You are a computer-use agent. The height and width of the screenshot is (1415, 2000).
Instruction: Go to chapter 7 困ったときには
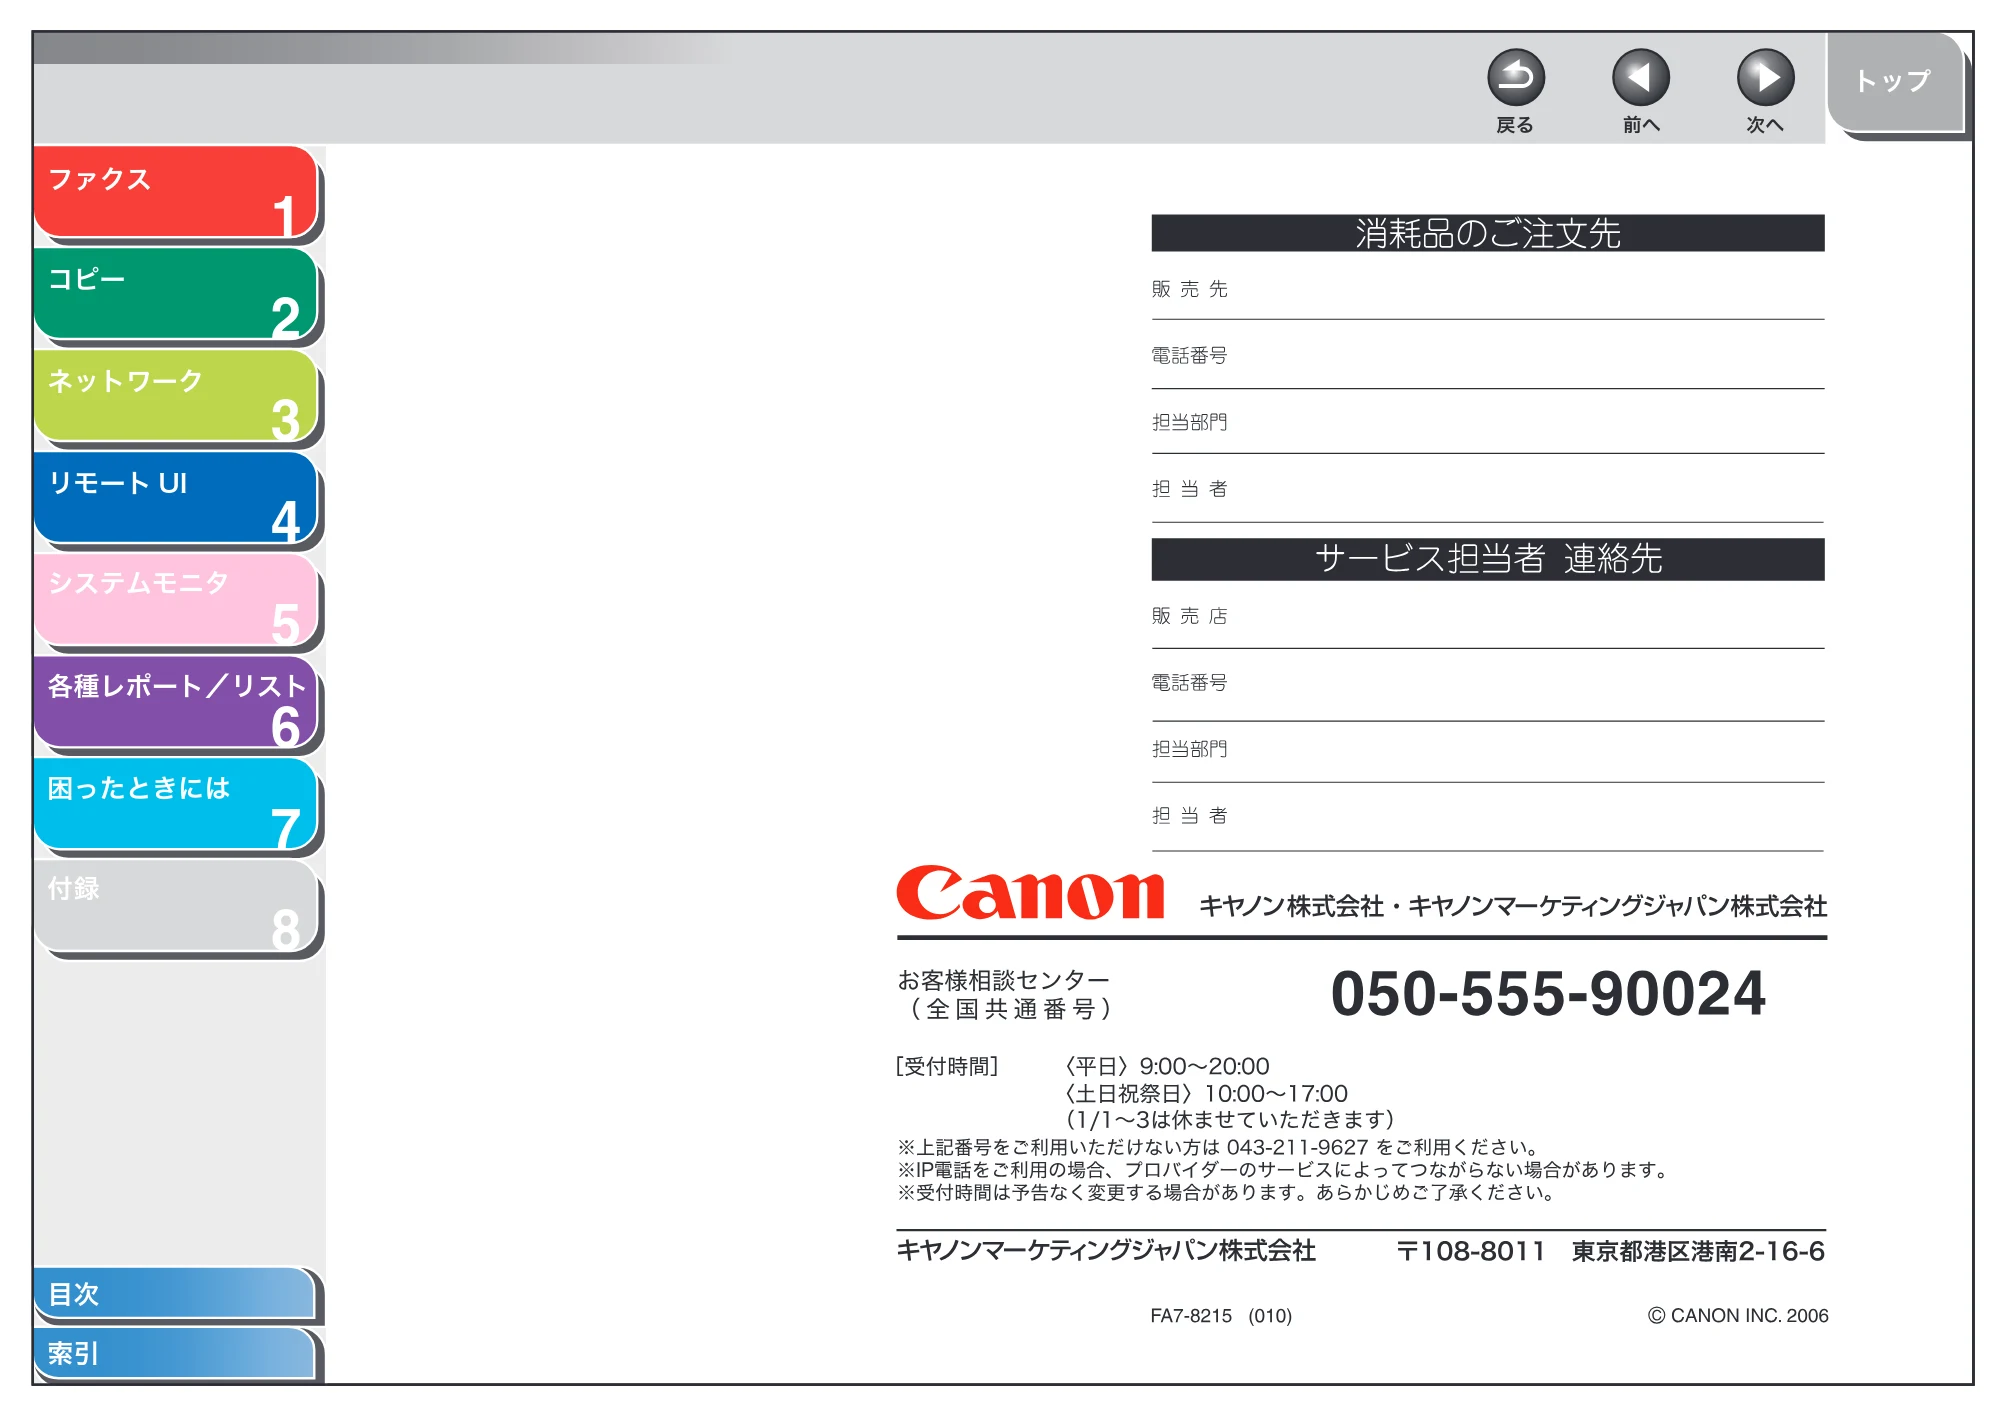pyautogui.click(x=175, y=804)
